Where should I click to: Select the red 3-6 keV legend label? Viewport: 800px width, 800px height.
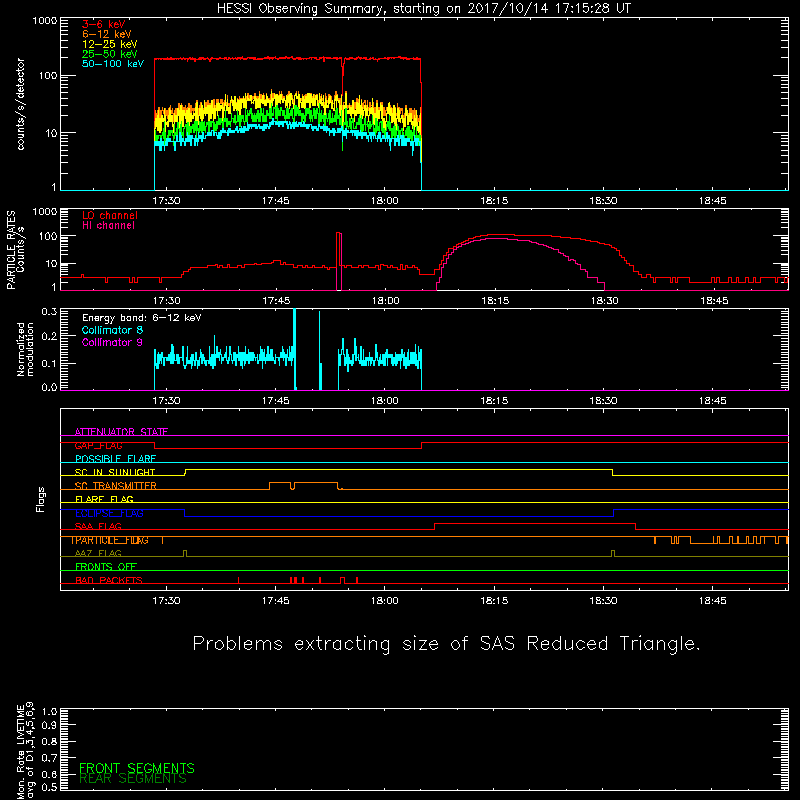[104, 24]
